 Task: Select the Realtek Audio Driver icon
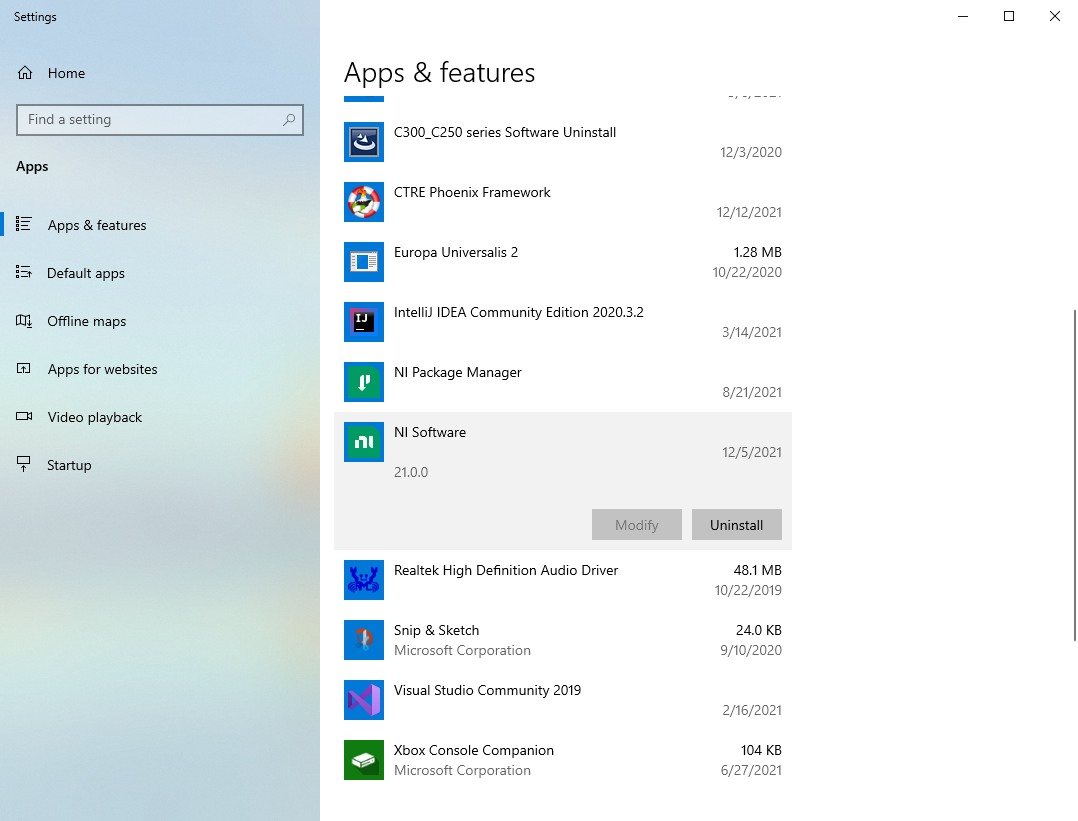click(363, 580)
